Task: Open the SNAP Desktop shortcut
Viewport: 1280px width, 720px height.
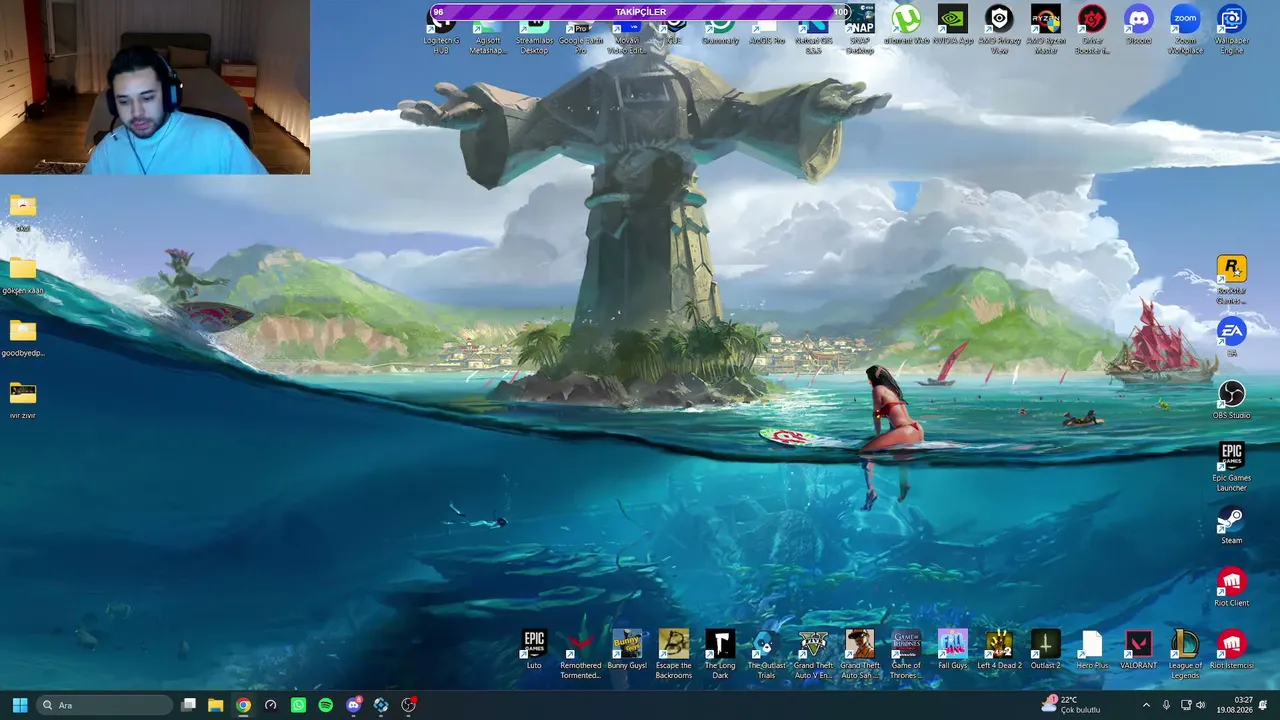Action: [860, 28]
